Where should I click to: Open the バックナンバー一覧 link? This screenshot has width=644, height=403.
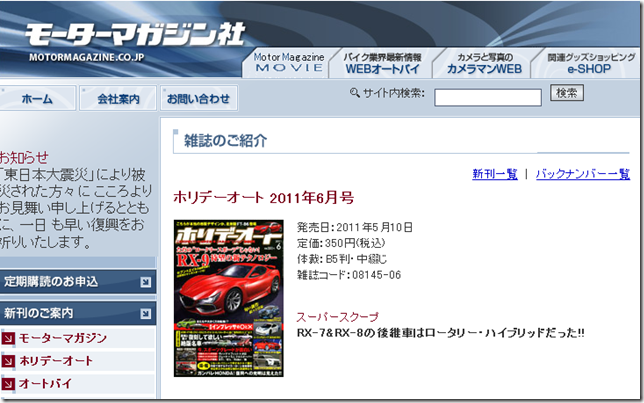pos(583,174)
